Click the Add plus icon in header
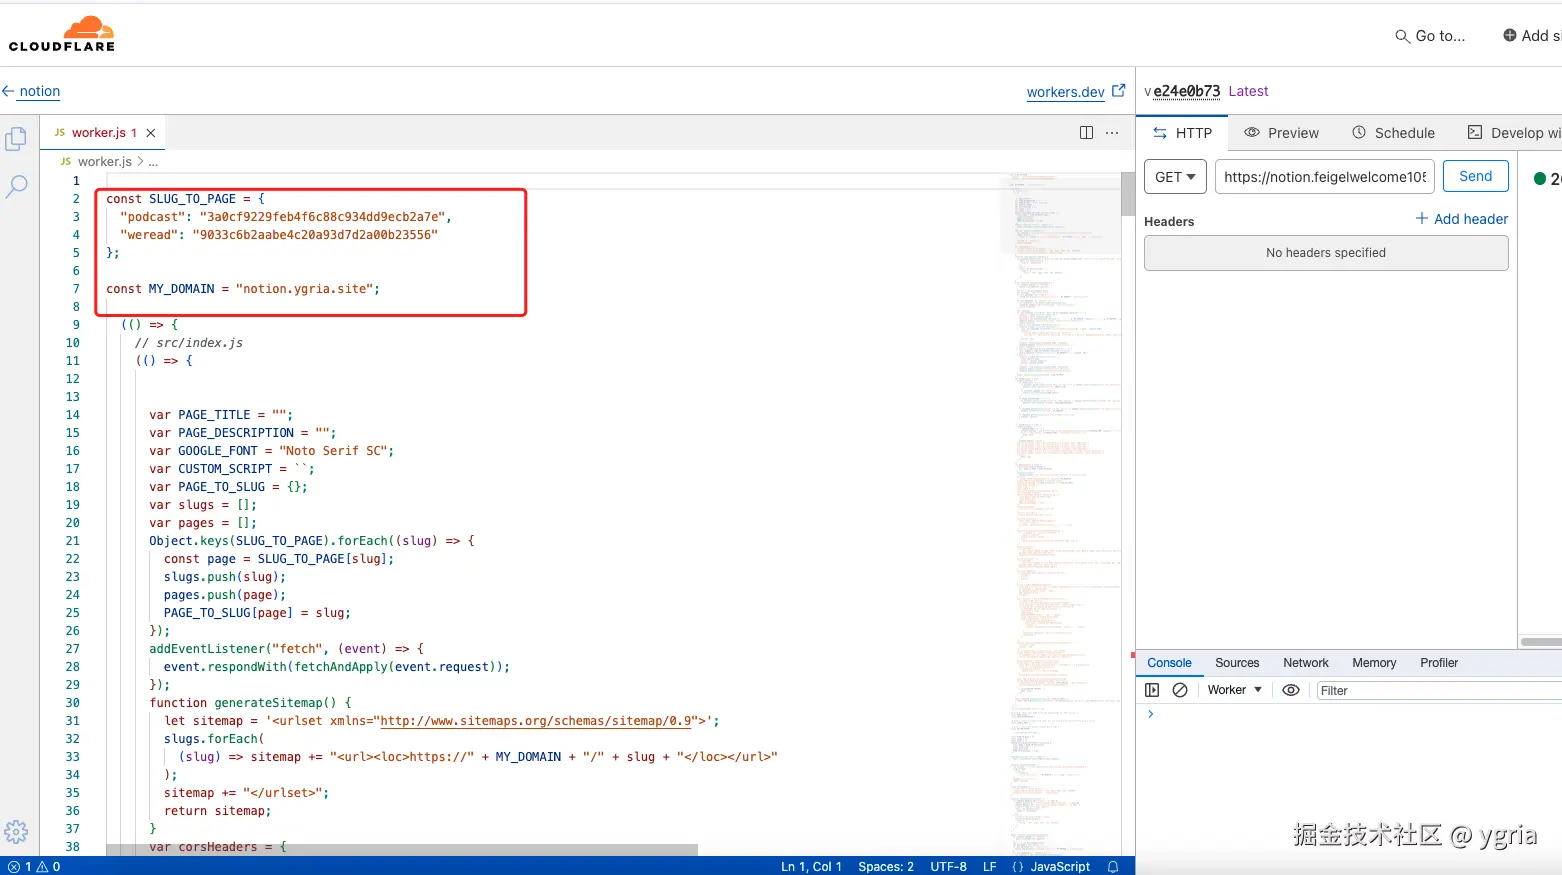 tap(1510, 35)
